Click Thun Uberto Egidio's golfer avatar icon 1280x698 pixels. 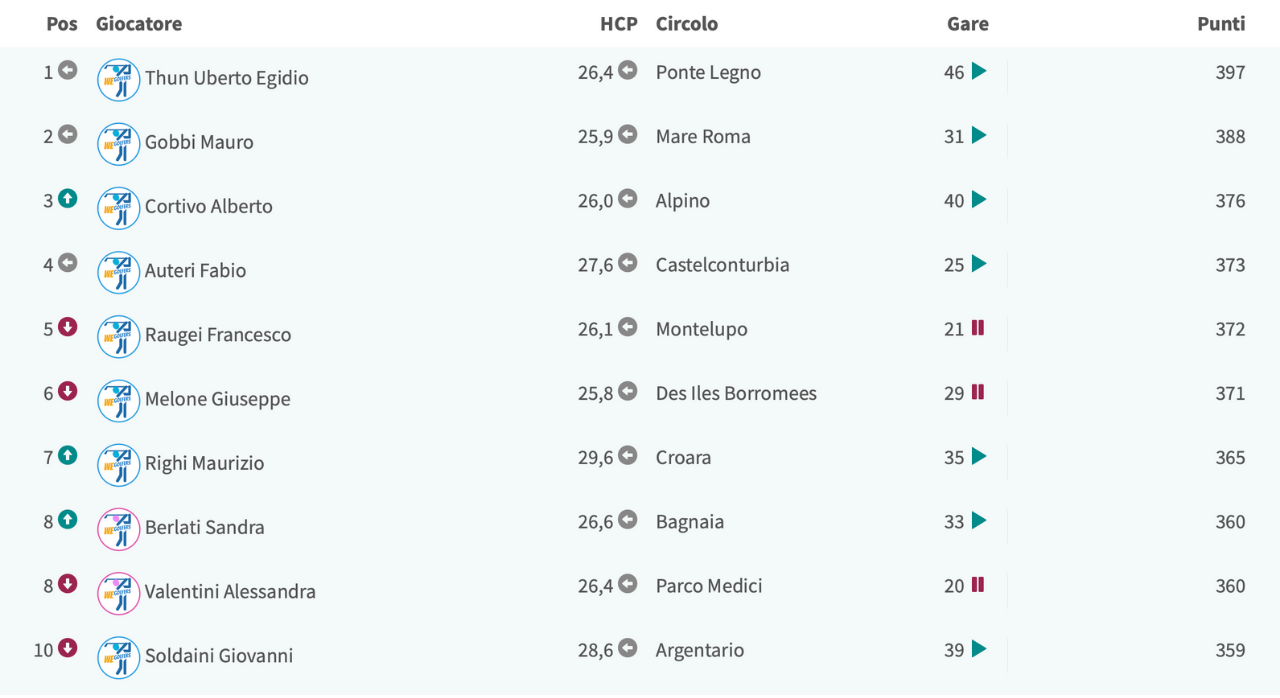point(118,79)
